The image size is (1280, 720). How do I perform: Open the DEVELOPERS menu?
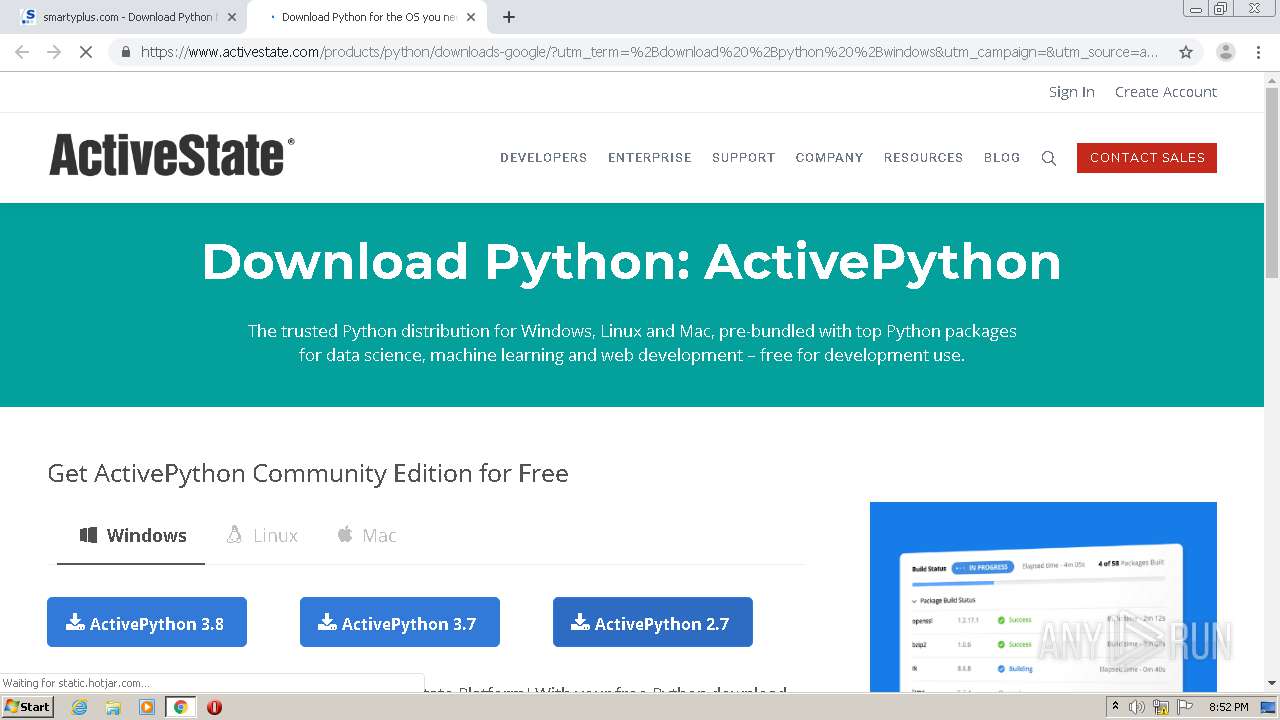click(543, 158)
